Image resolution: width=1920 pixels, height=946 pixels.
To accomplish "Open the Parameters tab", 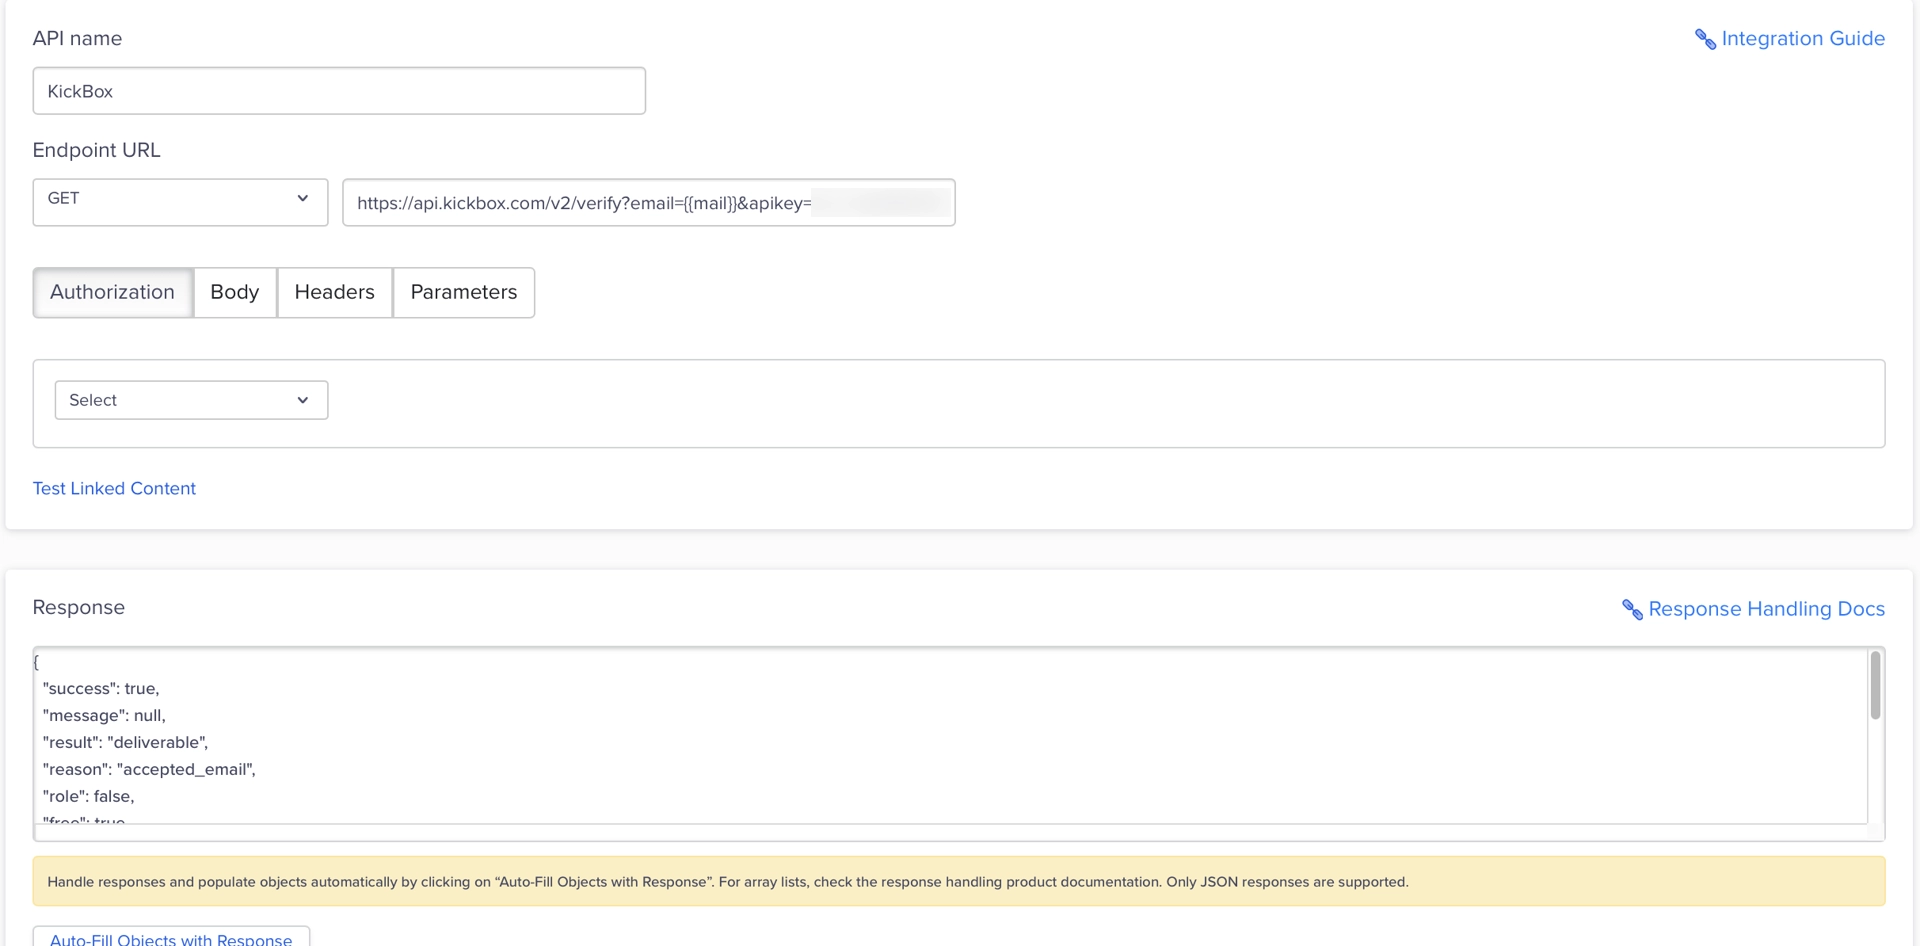I will click(x=463, y=292).
